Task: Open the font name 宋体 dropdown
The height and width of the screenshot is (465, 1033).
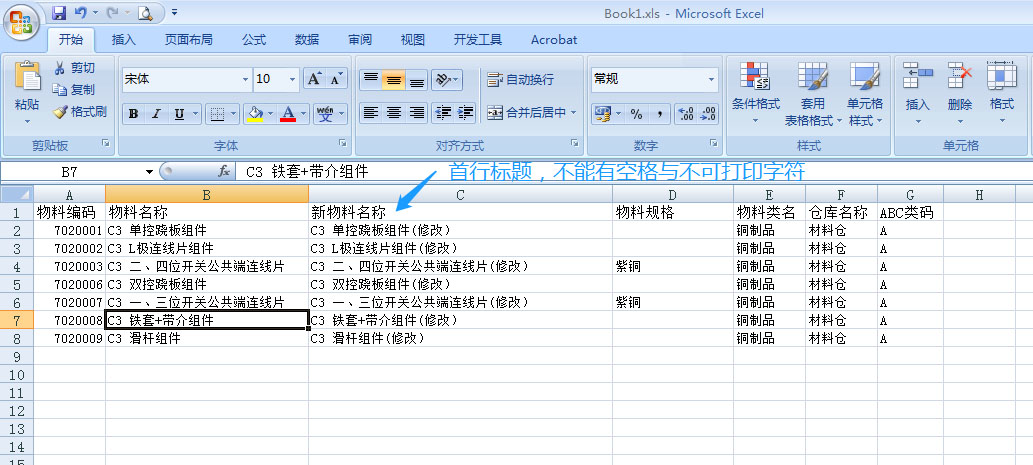Action: (x=245, y=79)
